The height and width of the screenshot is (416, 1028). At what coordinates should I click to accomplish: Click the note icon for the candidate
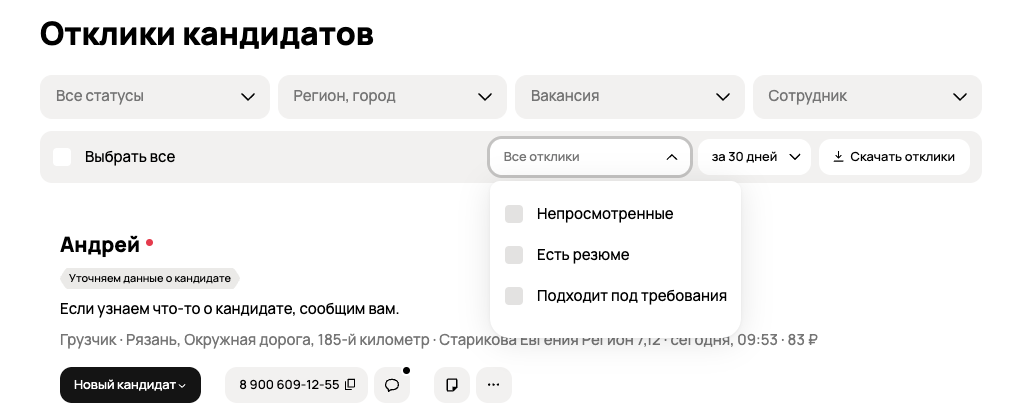pos(452,385)
